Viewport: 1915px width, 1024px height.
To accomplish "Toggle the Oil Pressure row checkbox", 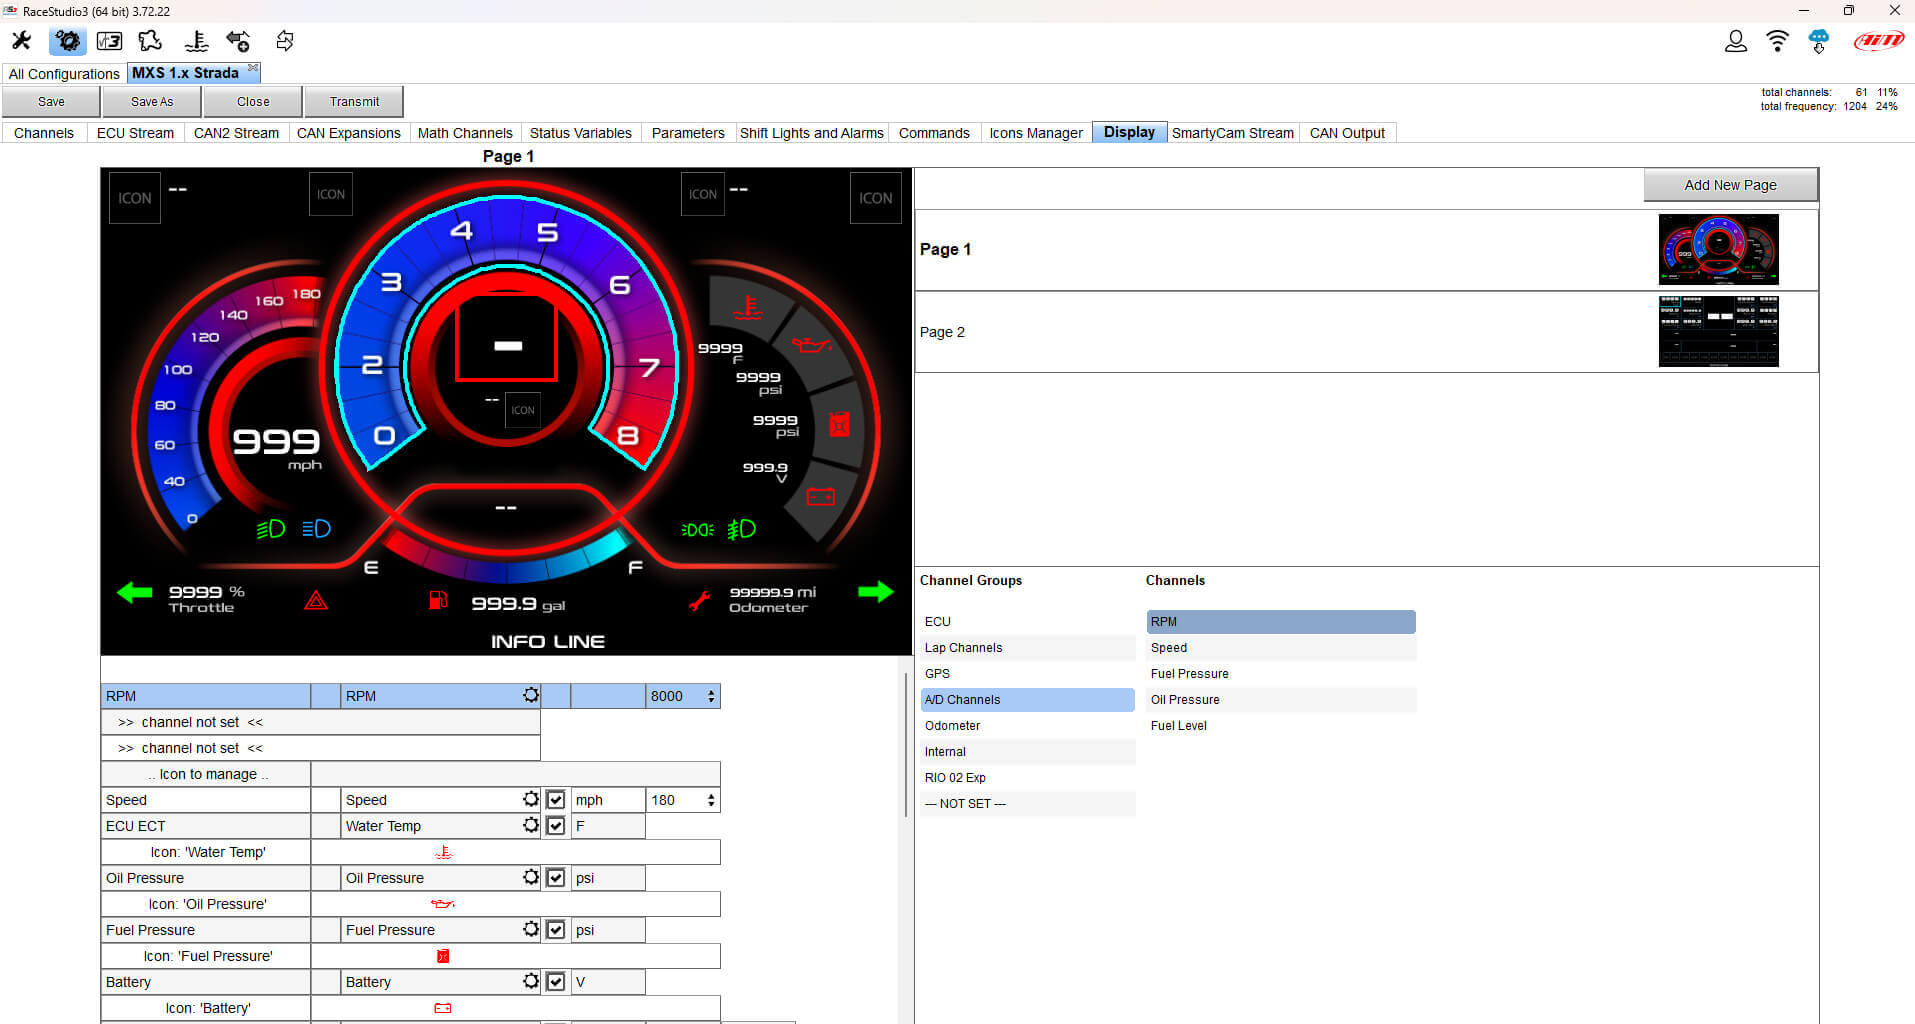I will [556, 878].
